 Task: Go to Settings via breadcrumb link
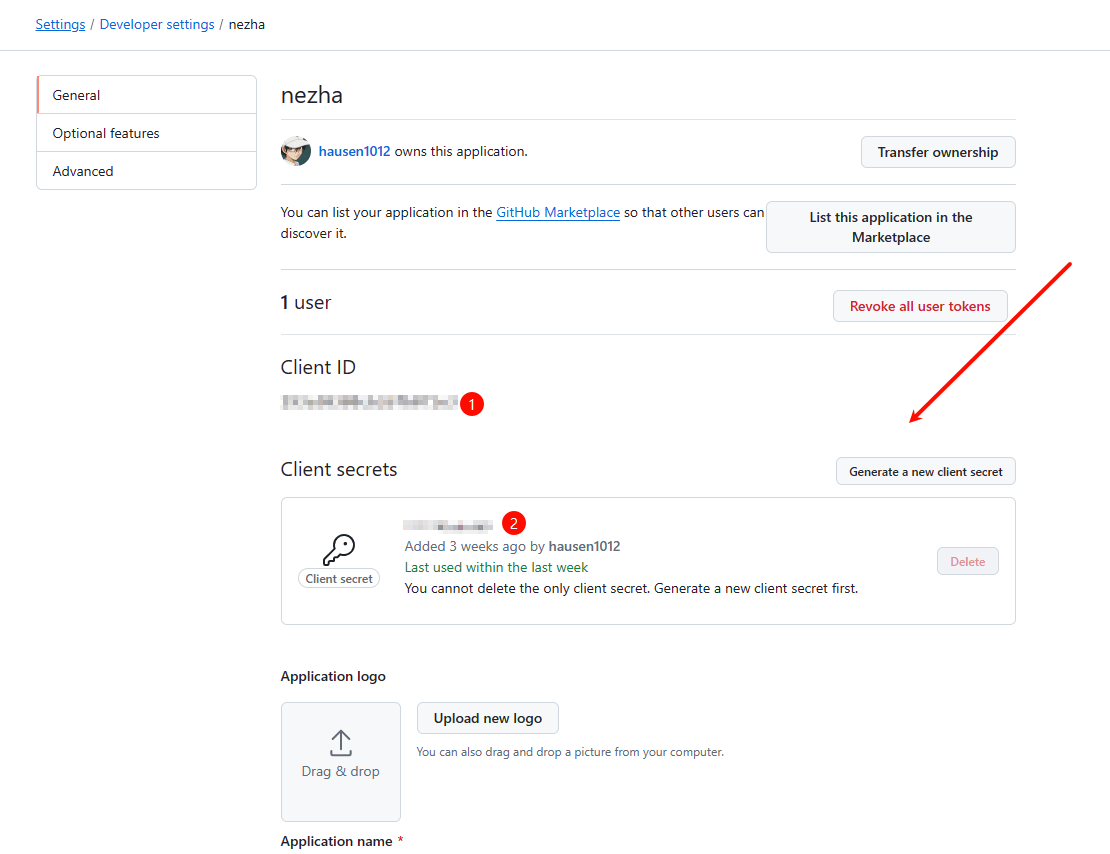[60, 24]
